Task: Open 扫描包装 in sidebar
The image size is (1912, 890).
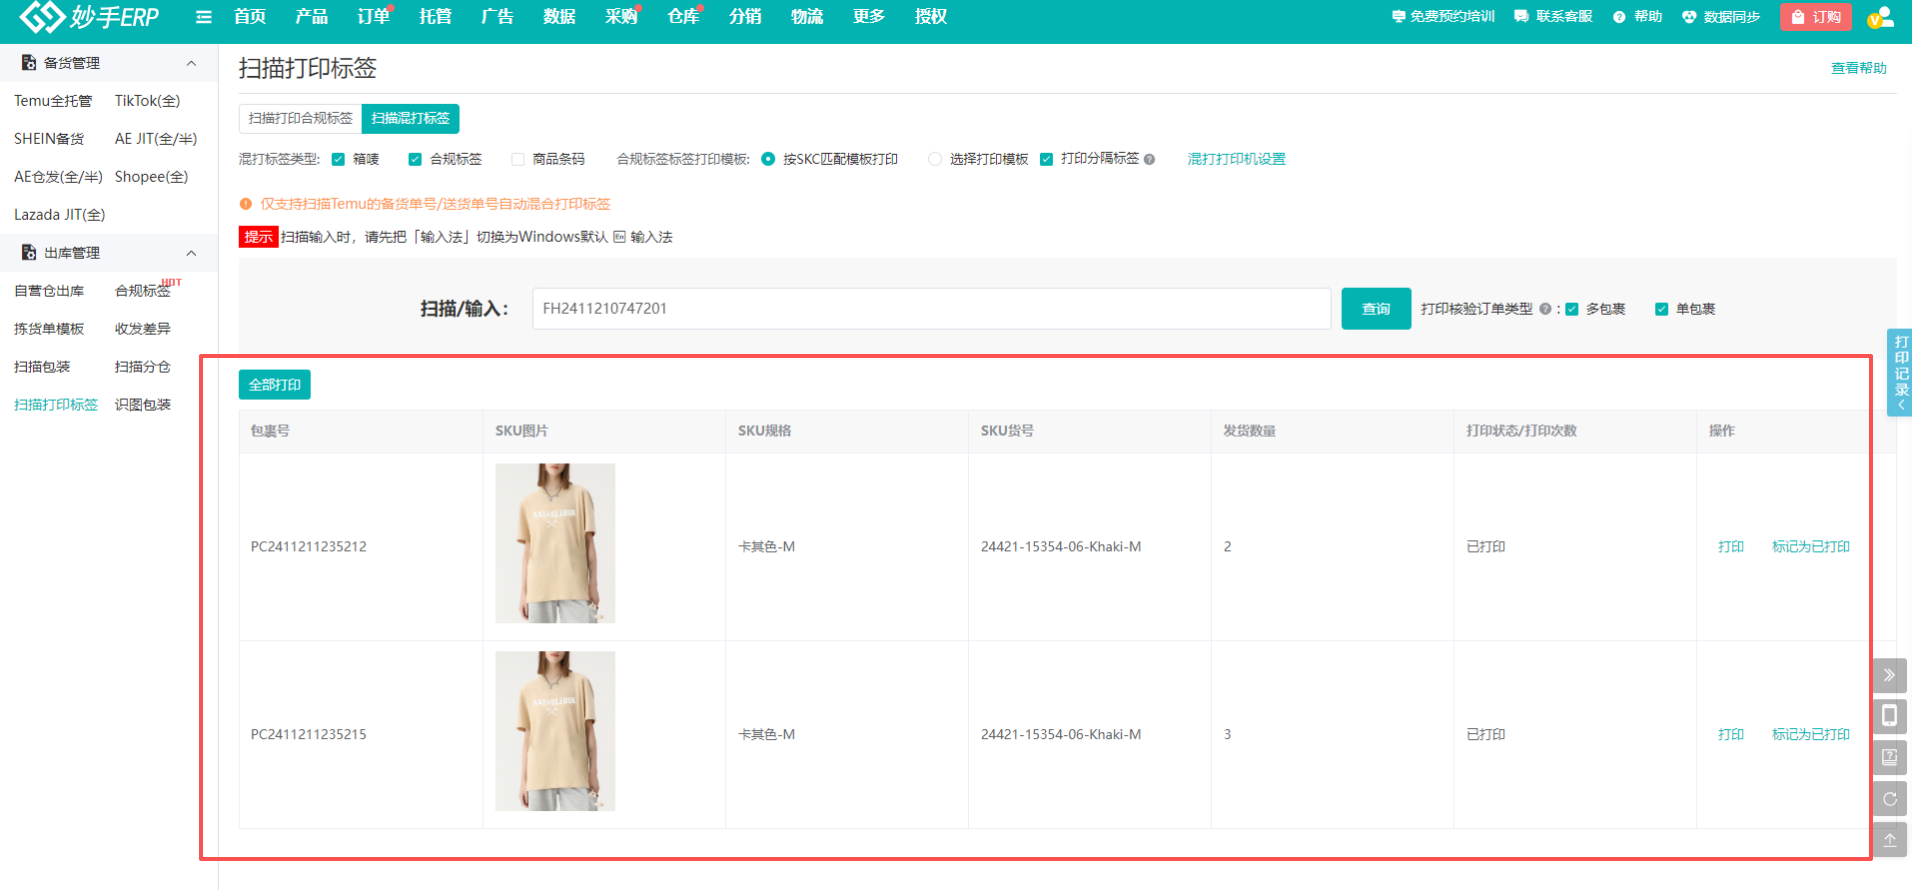Action: (42, 367)
